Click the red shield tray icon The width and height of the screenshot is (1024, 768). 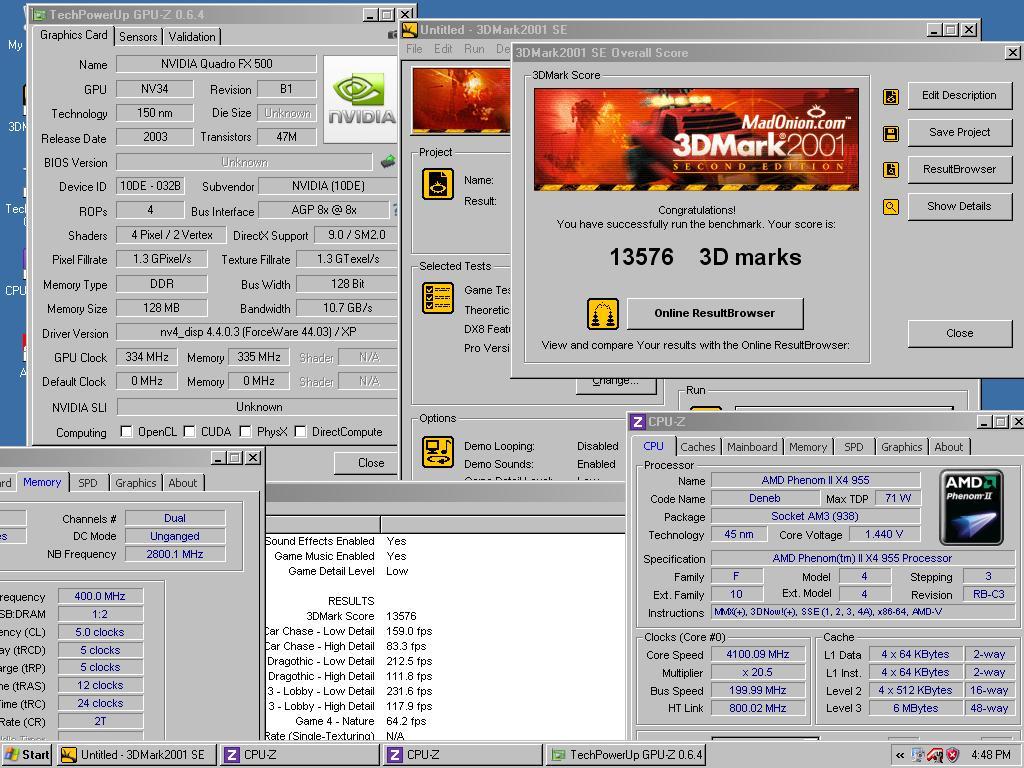(x=953, y=755)
